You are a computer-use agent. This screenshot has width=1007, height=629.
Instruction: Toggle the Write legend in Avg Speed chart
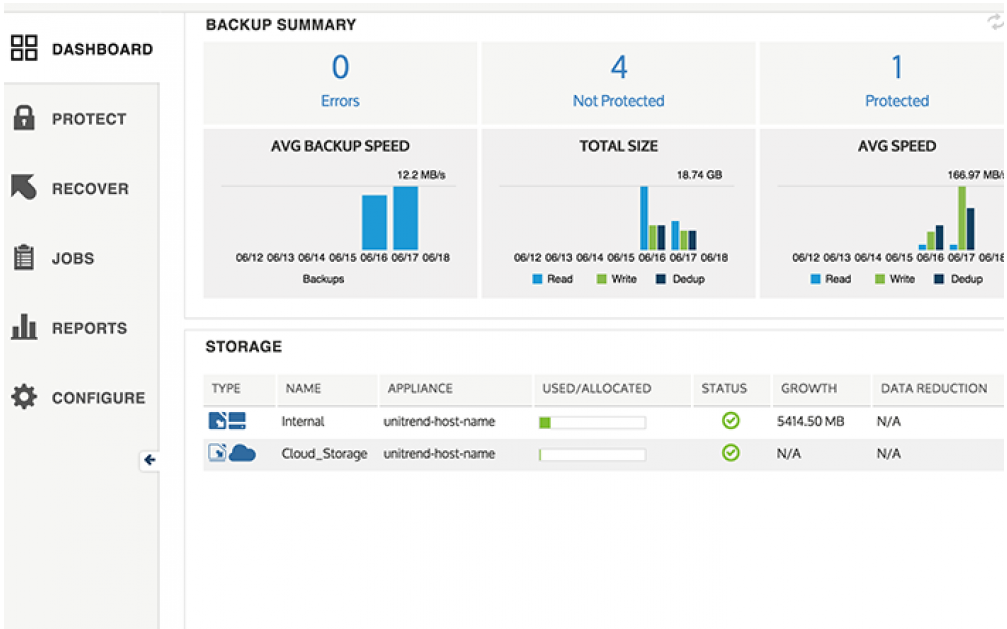click(894, 279)
